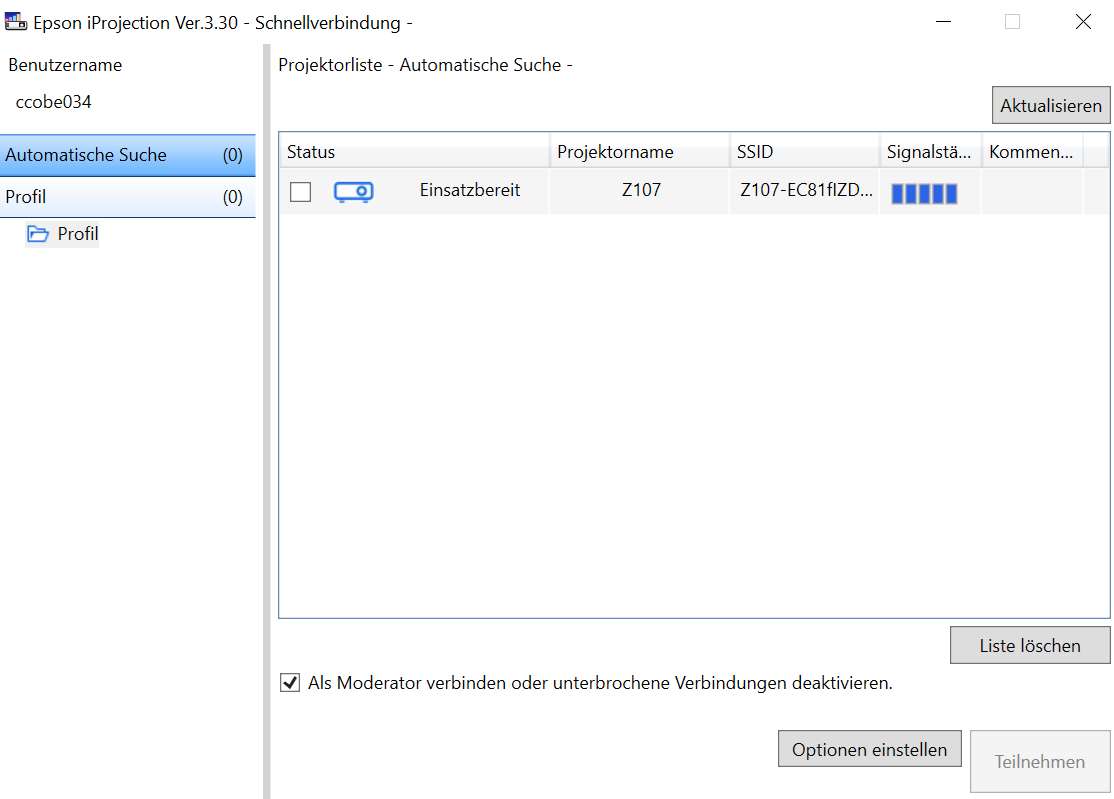Select the Automatische Suche tab
The height and width of the screenshot is (799, 1114).
(128, 155)
